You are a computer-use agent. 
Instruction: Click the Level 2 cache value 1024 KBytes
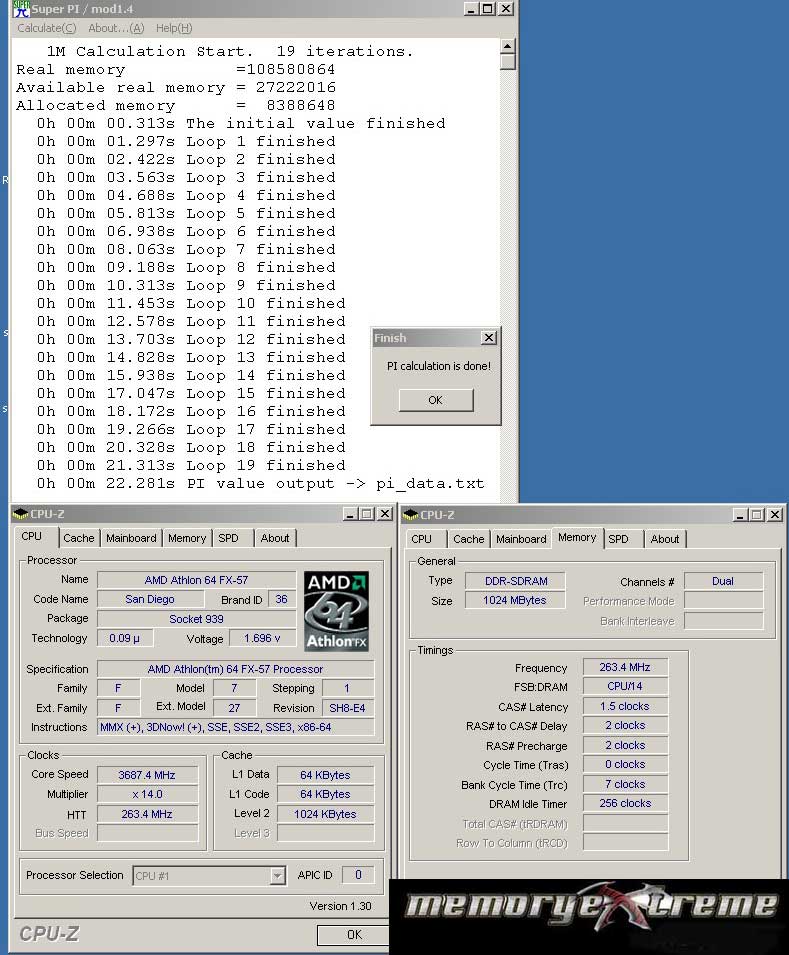tap(325, 814)
